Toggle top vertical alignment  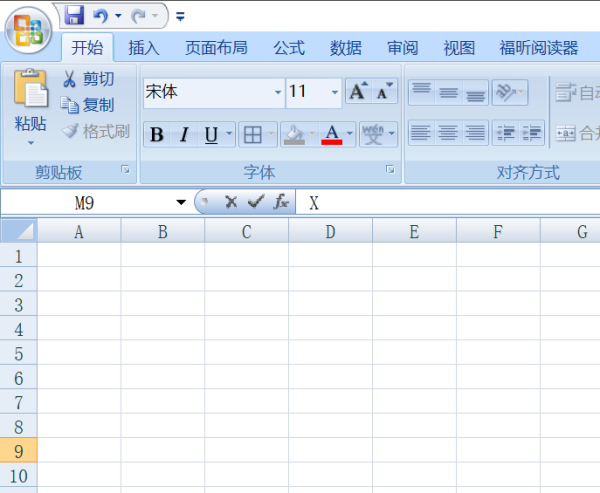coord(422,92)
